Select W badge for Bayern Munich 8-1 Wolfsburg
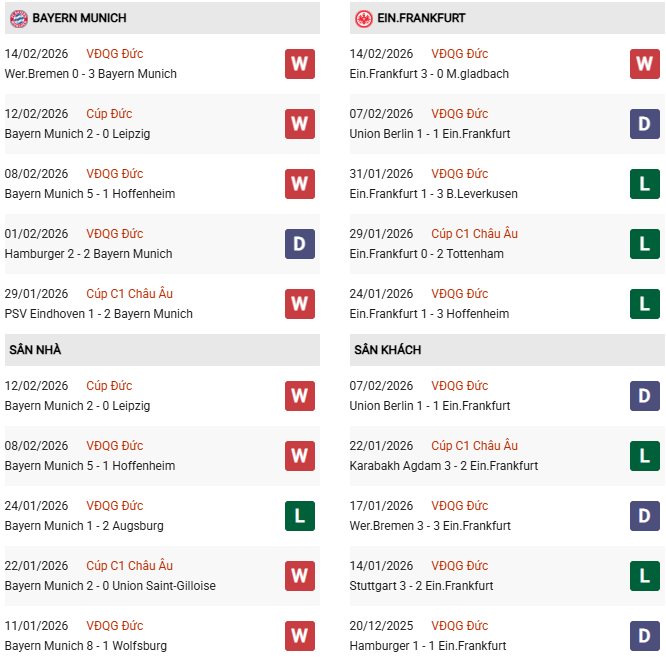 pos(299,636)
